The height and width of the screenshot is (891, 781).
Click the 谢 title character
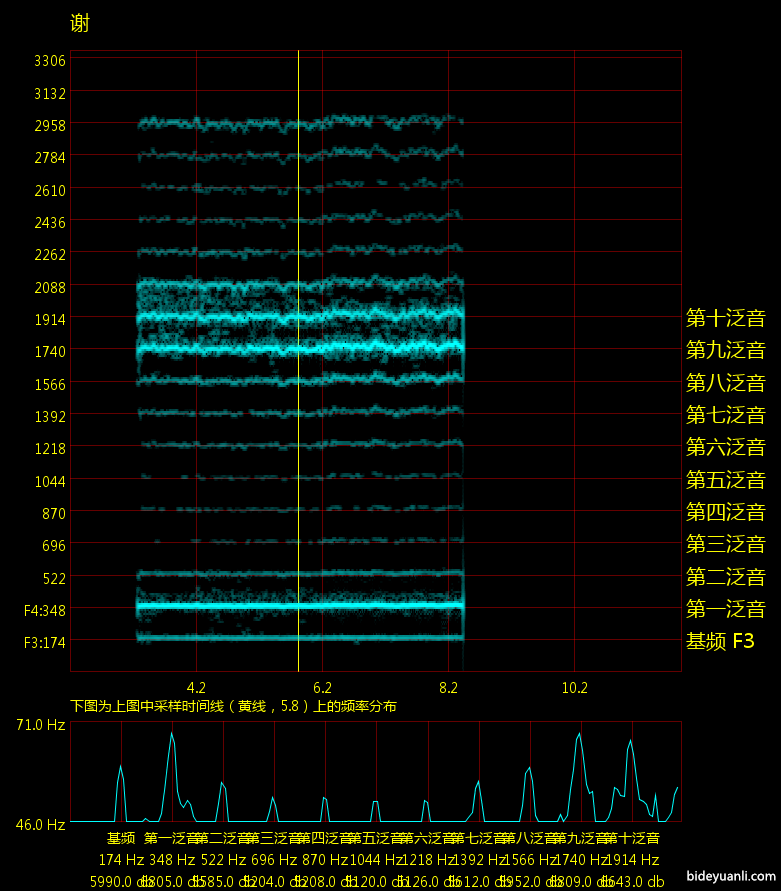click(80, 23)
